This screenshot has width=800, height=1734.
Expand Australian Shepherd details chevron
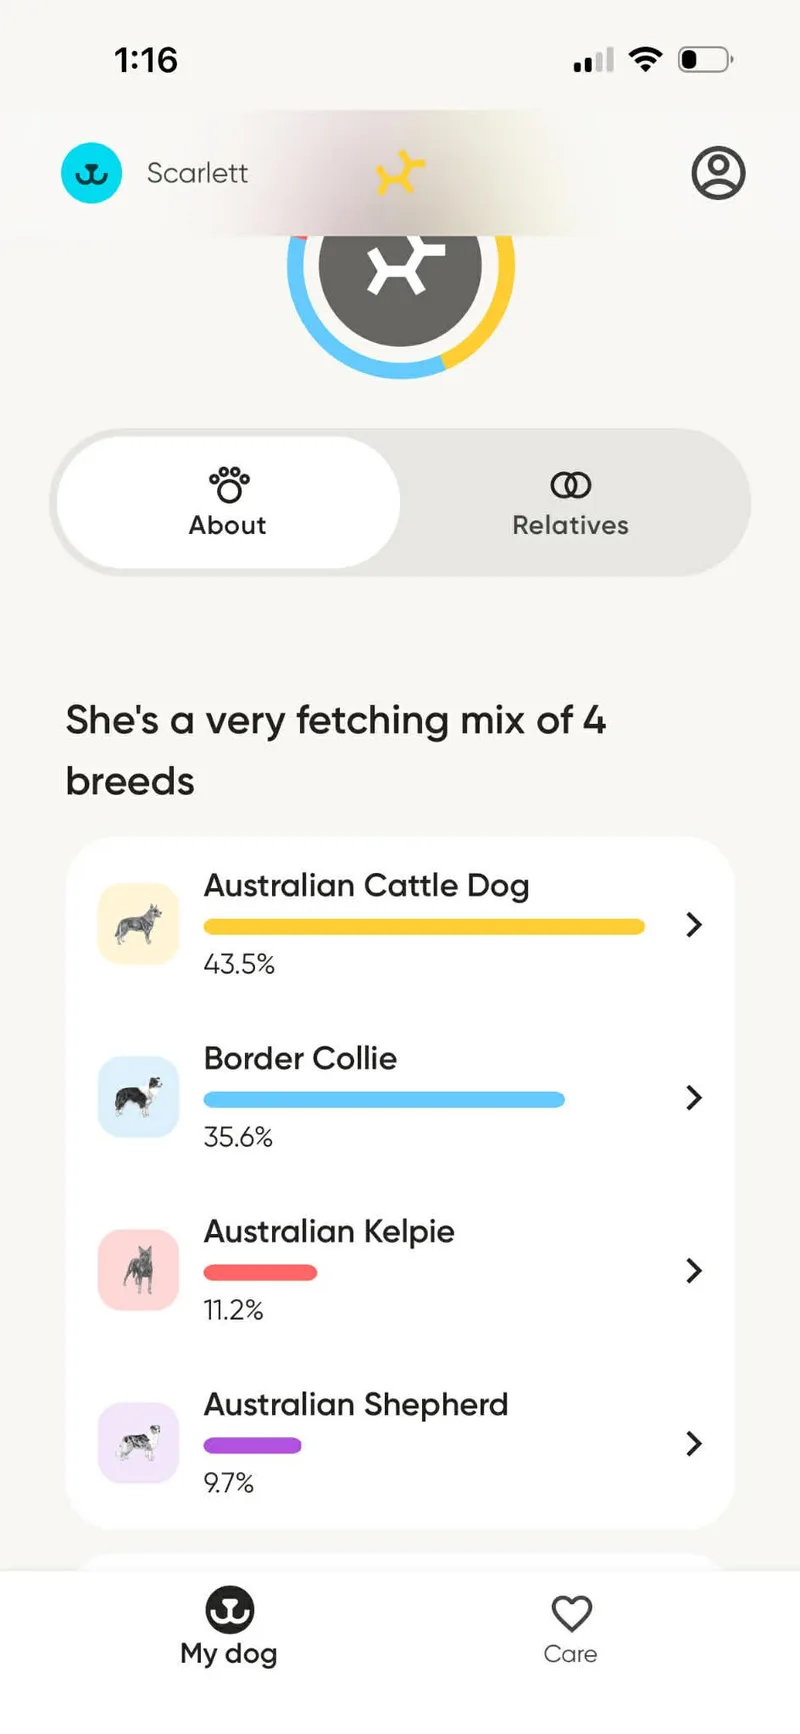tap(694, 1443)
